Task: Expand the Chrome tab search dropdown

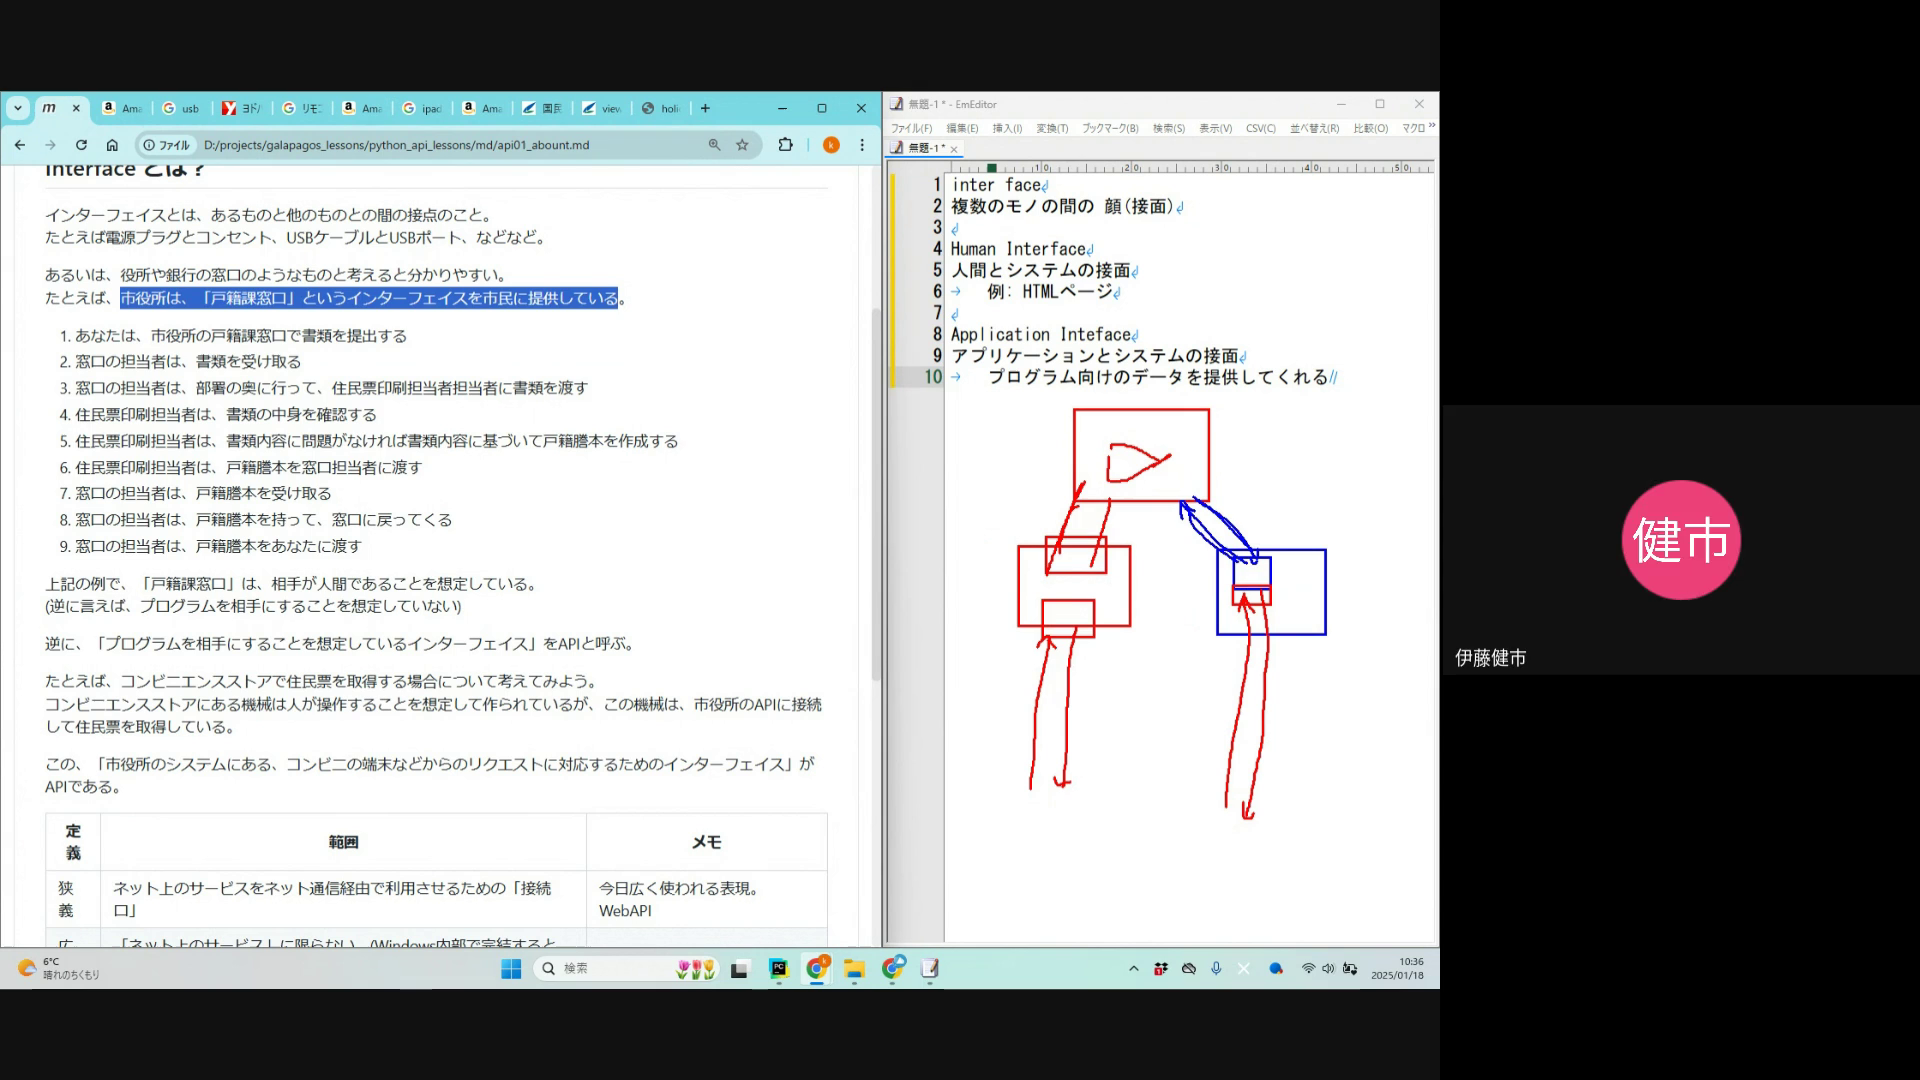Action: tap(18, 108)
